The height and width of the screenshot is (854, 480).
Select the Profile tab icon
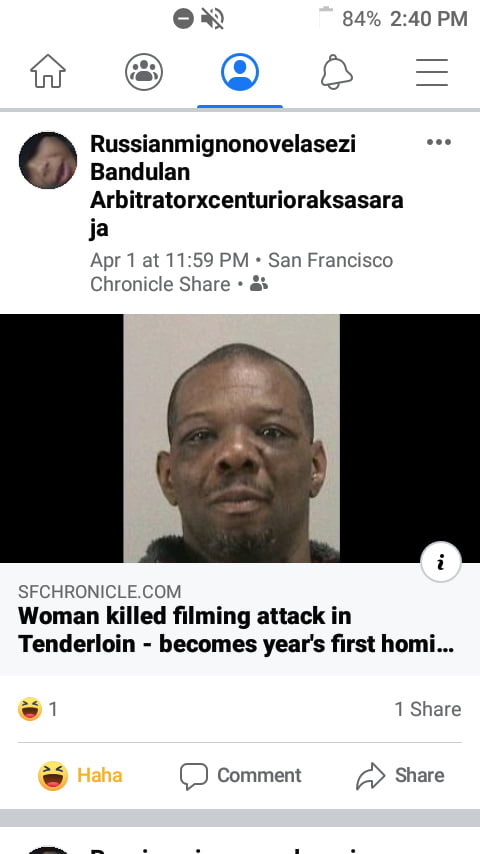click(240, 72)
